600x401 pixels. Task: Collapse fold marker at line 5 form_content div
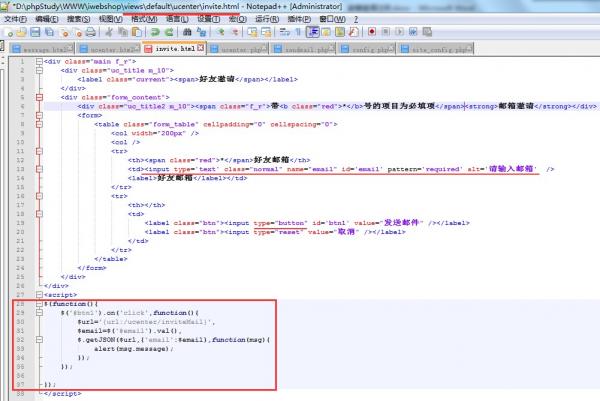pyautogui.click(x=39, y=97)
